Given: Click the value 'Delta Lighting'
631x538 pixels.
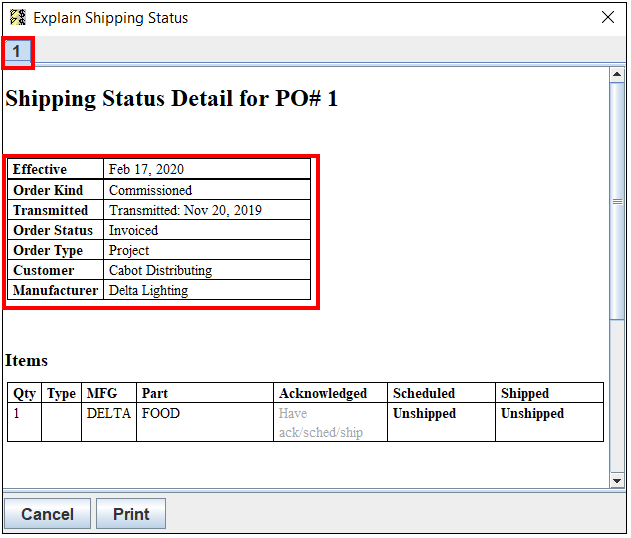Looking at the screenshot, I should click(x=148, y=291).
